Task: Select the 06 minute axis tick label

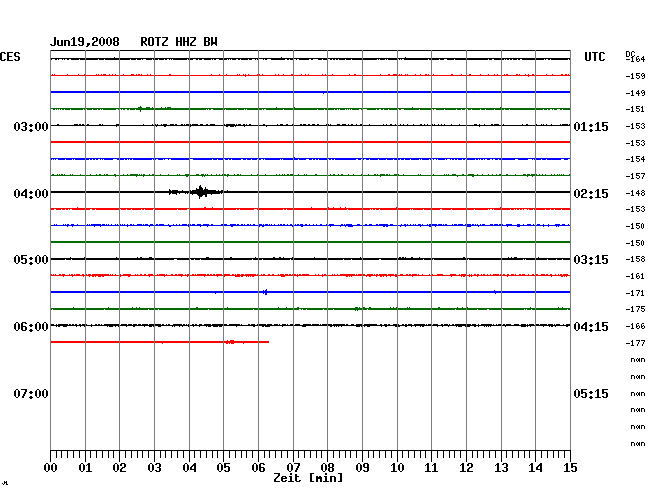Action: coord(258,468)
